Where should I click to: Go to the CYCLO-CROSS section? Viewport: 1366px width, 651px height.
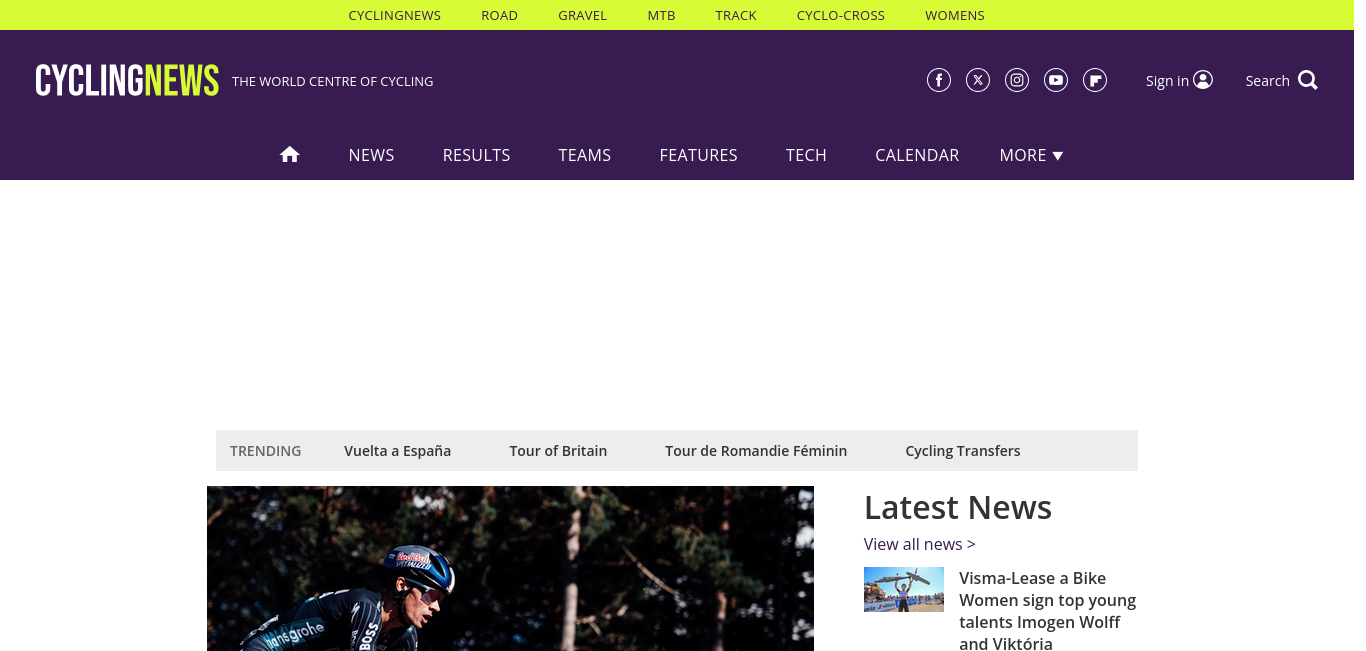point(841,15)
